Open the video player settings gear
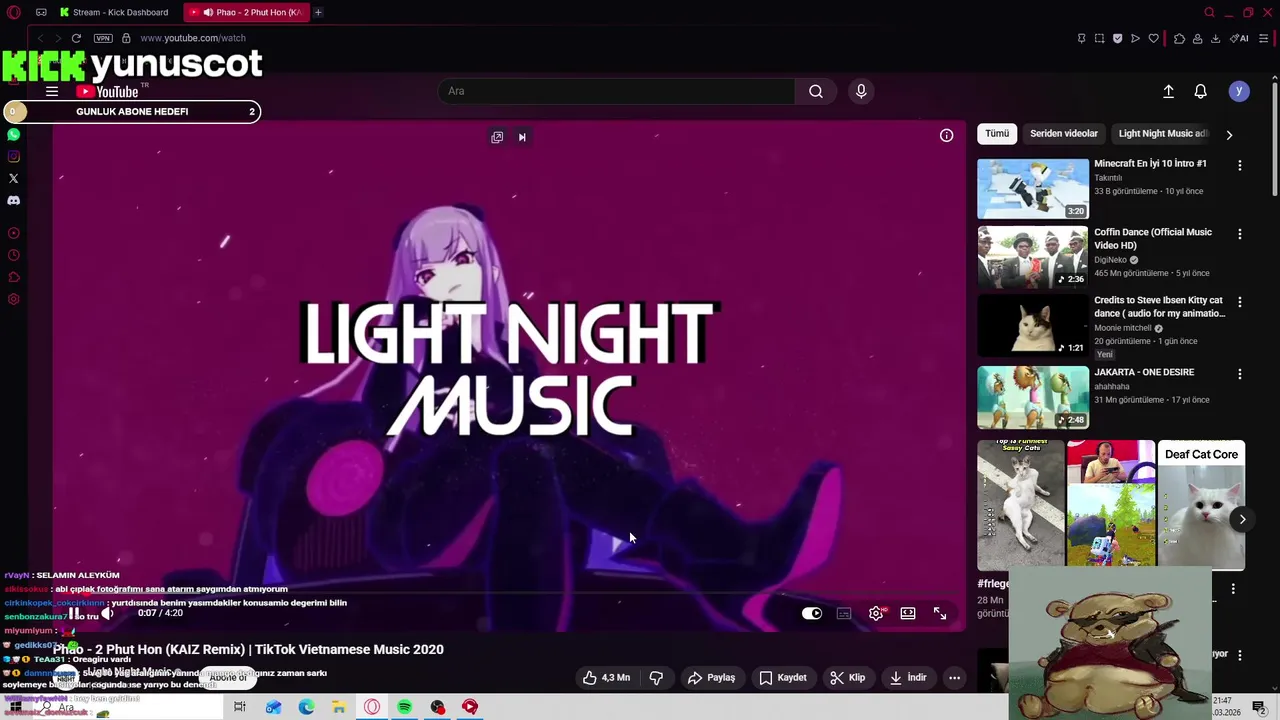The image size is (1280, 720). [x=876, y=613]
